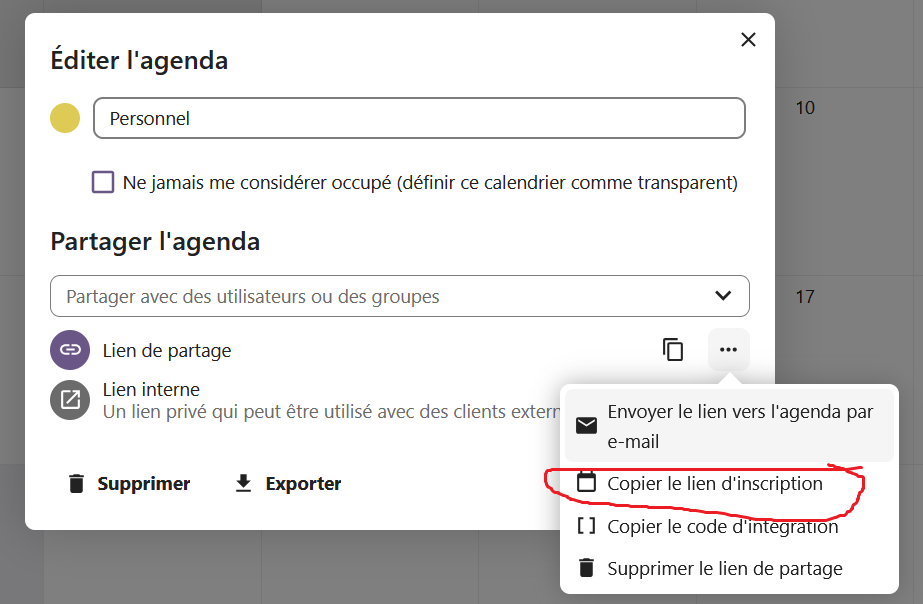Open the yellow calendar color picker
Screen dimensions: 923x604
tap(65, 118)
